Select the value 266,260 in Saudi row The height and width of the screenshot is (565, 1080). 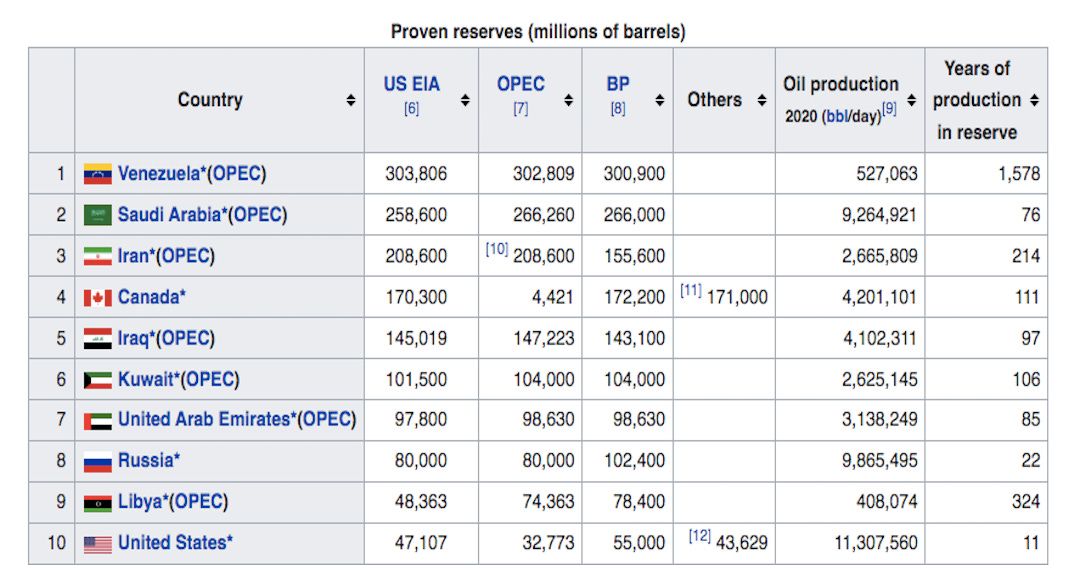[x=543, y=215]
